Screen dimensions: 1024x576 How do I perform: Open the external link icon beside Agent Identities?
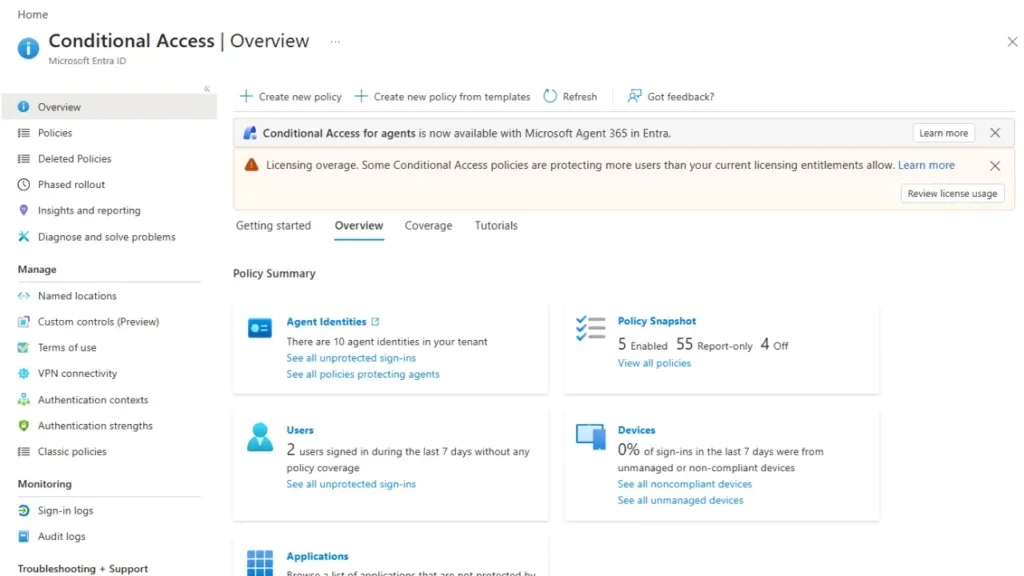pyautogui.click(x=375, y=321)
